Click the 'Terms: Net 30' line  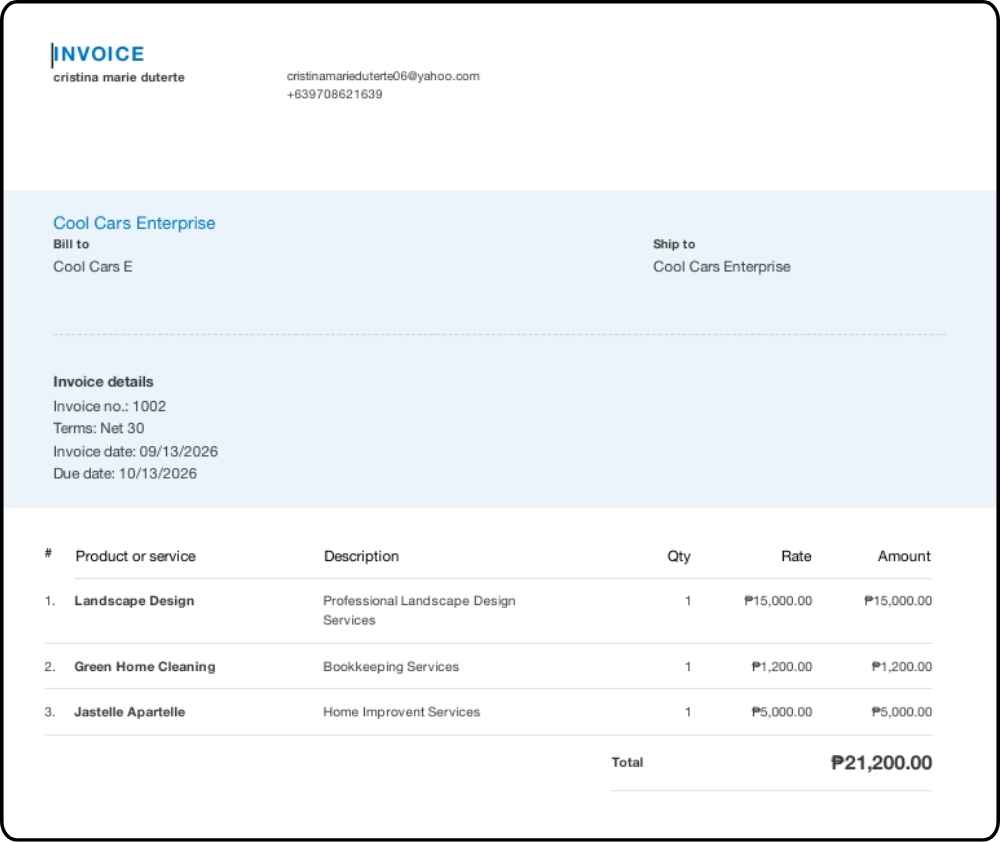pos(98,428)
